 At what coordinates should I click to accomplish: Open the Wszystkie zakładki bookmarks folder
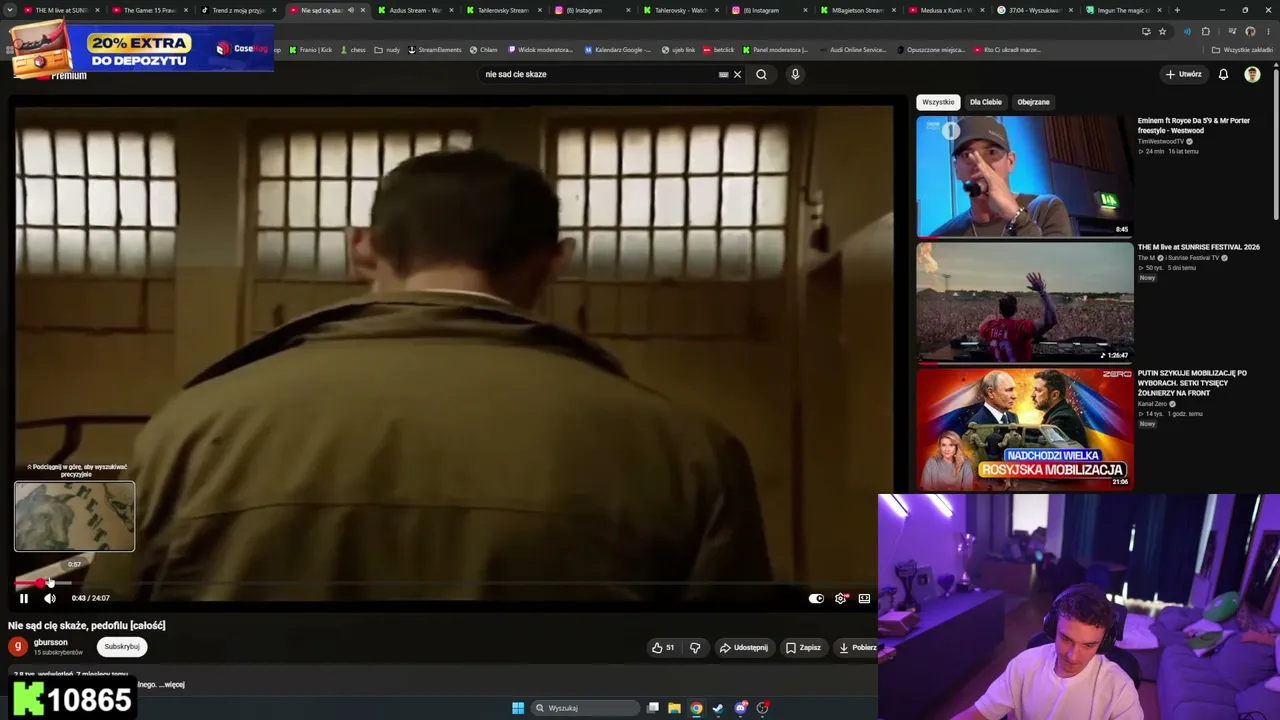1241,50
